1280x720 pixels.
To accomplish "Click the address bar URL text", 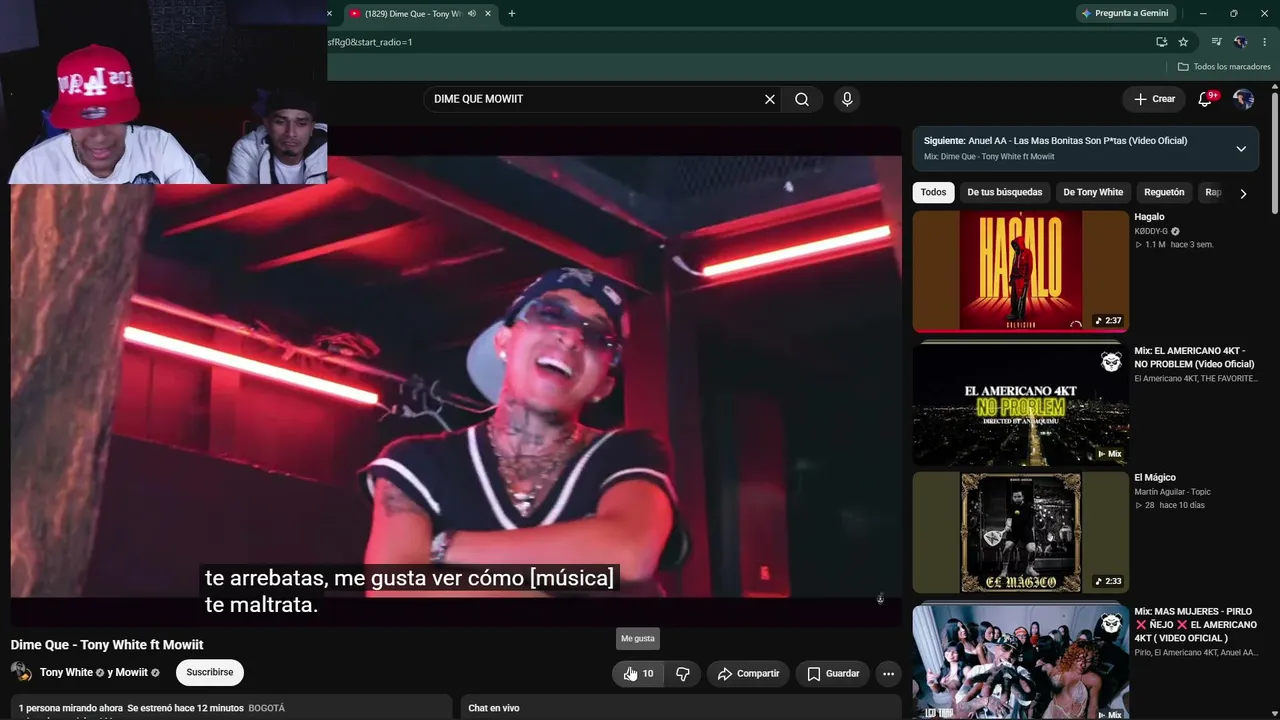I will pos(370,42).
